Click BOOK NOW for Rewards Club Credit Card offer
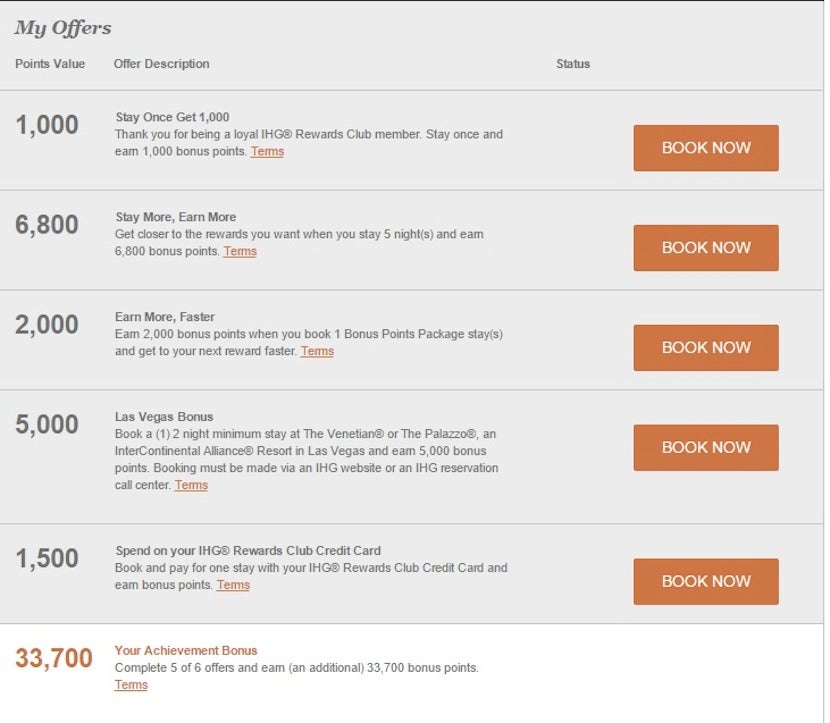The height and width of the screenshot is (723, 830). [705, 581]
